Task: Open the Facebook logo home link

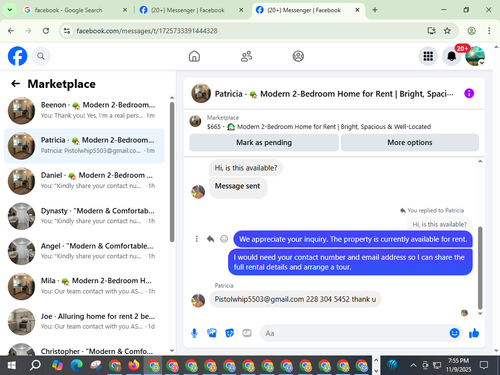Action: click(17, 56)
